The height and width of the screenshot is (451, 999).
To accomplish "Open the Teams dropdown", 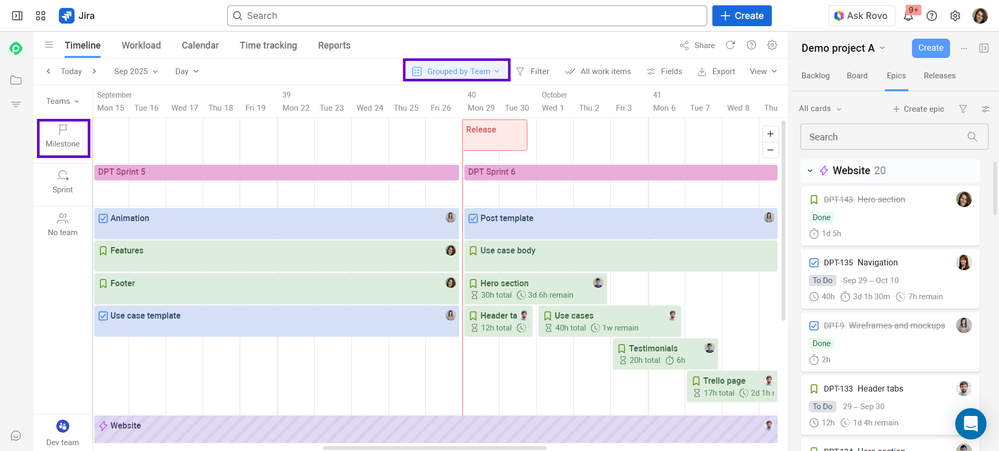I will coord(62,101).
